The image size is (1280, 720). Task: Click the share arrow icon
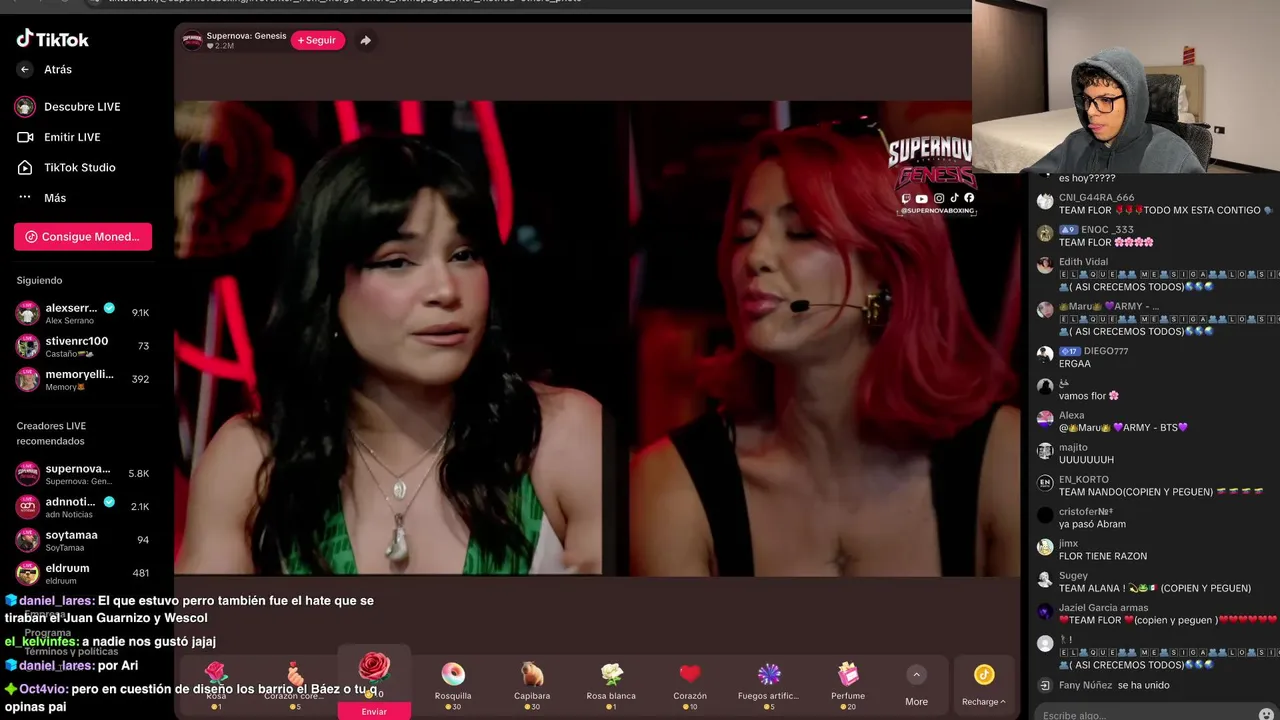click(365, 41)
